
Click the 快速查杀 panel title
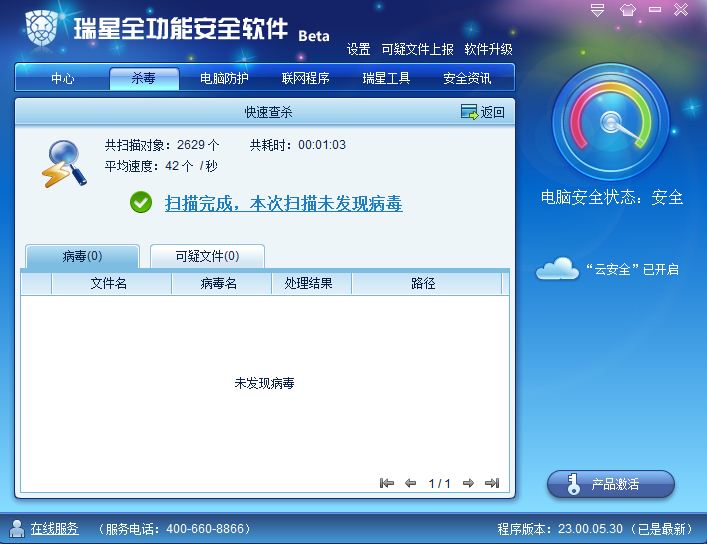(x=268, y=112)
